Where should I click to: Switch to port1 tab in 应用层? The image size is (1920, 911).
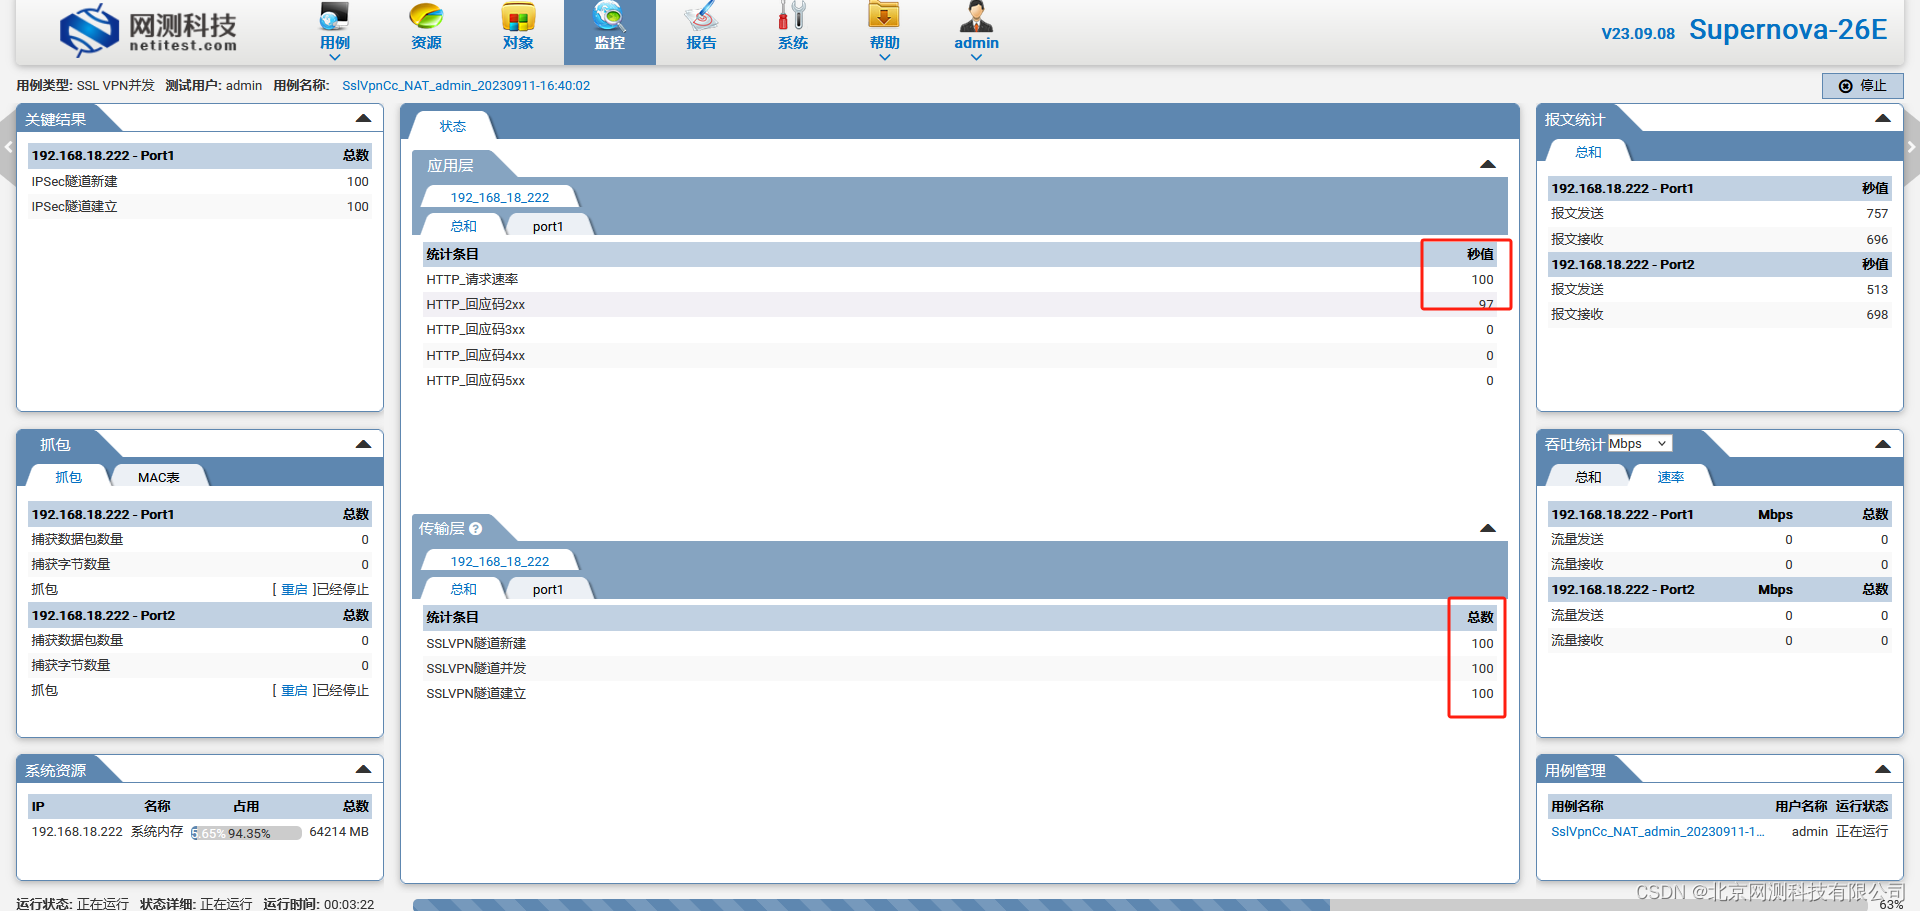[x=548, y=227]
